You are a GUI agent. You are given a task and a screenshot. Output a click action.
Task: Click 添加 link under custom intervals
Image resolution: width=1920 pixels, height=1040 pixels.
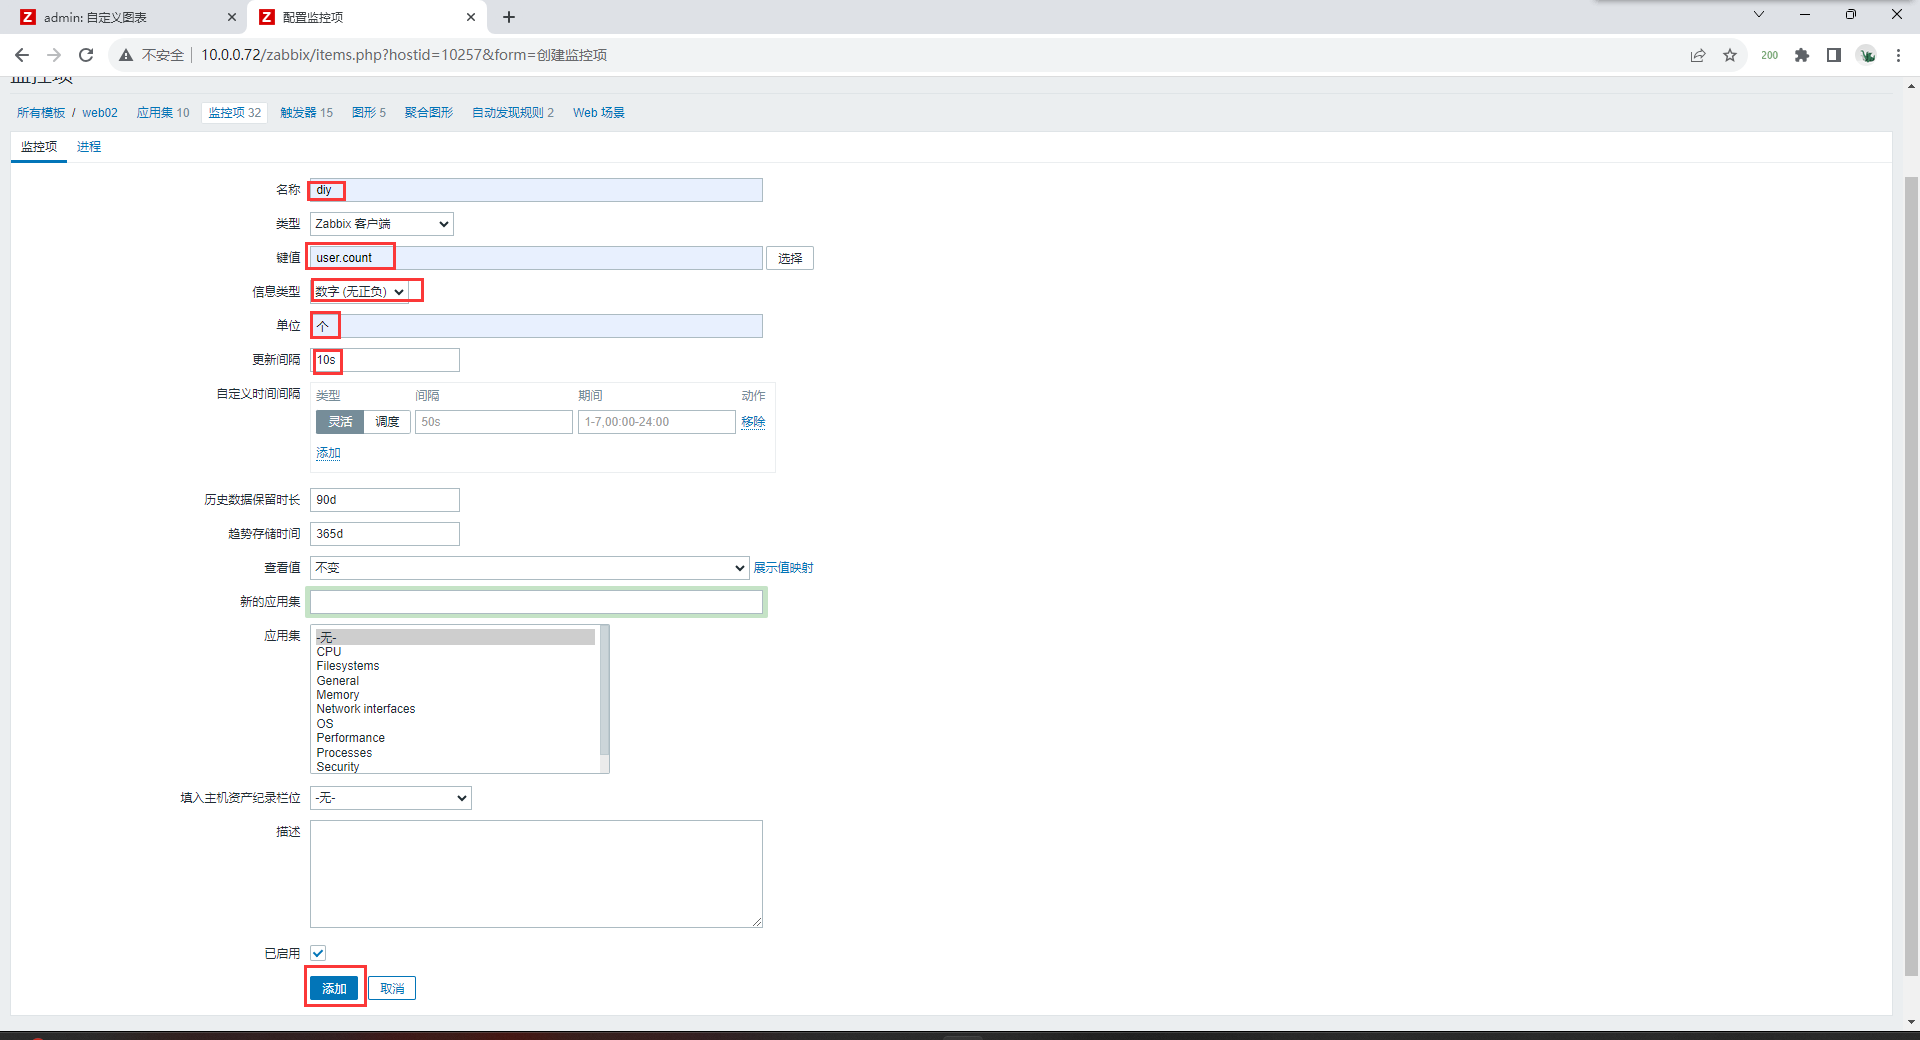point(328,453)
